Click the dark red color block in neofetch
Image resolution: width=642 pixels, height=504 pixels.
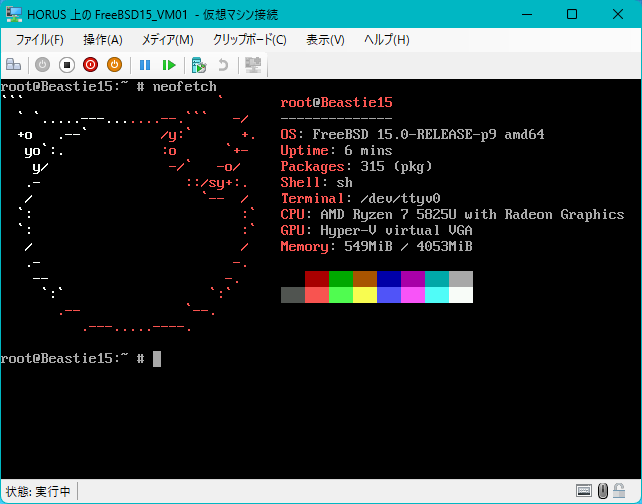tap(317, 279)
